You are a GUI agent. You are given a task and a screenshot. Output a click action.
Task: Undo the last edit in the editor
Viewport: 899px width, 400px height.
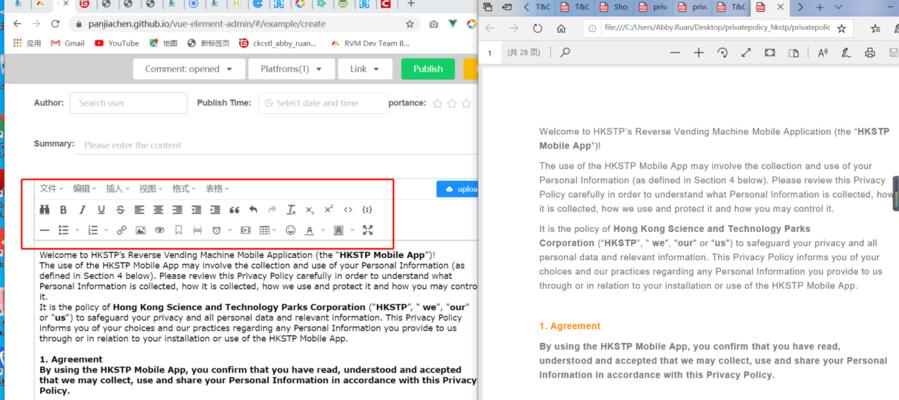(x=253, y=210)
